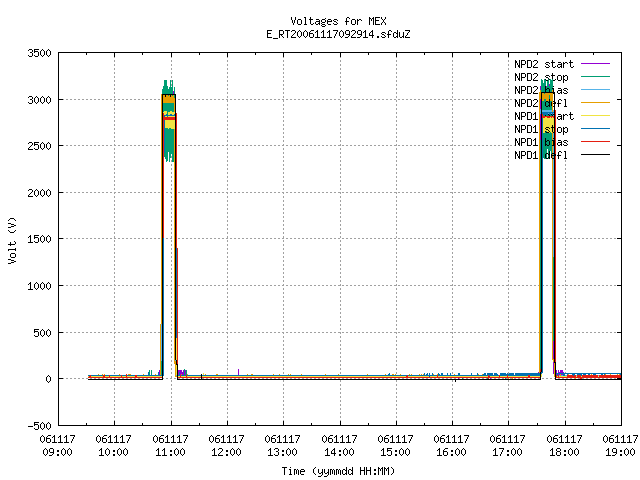Click the 19:00 time tick label
This screenshot has width=640, height=480.
point(620,453)
